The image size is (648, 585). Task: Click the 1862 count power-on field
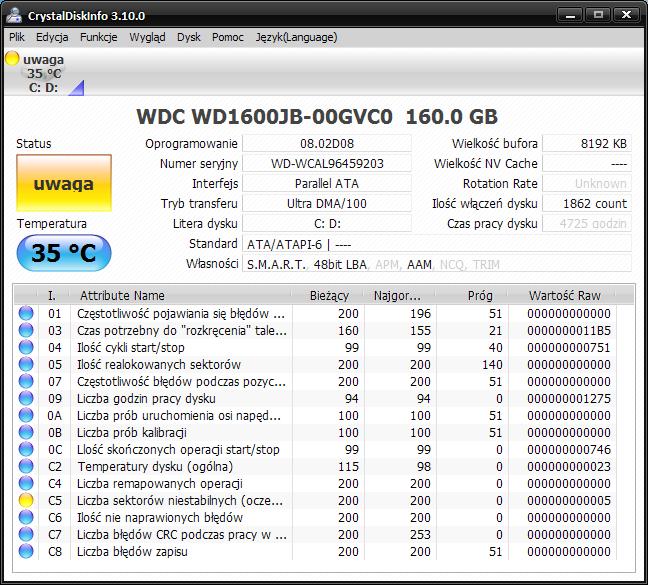587,203
